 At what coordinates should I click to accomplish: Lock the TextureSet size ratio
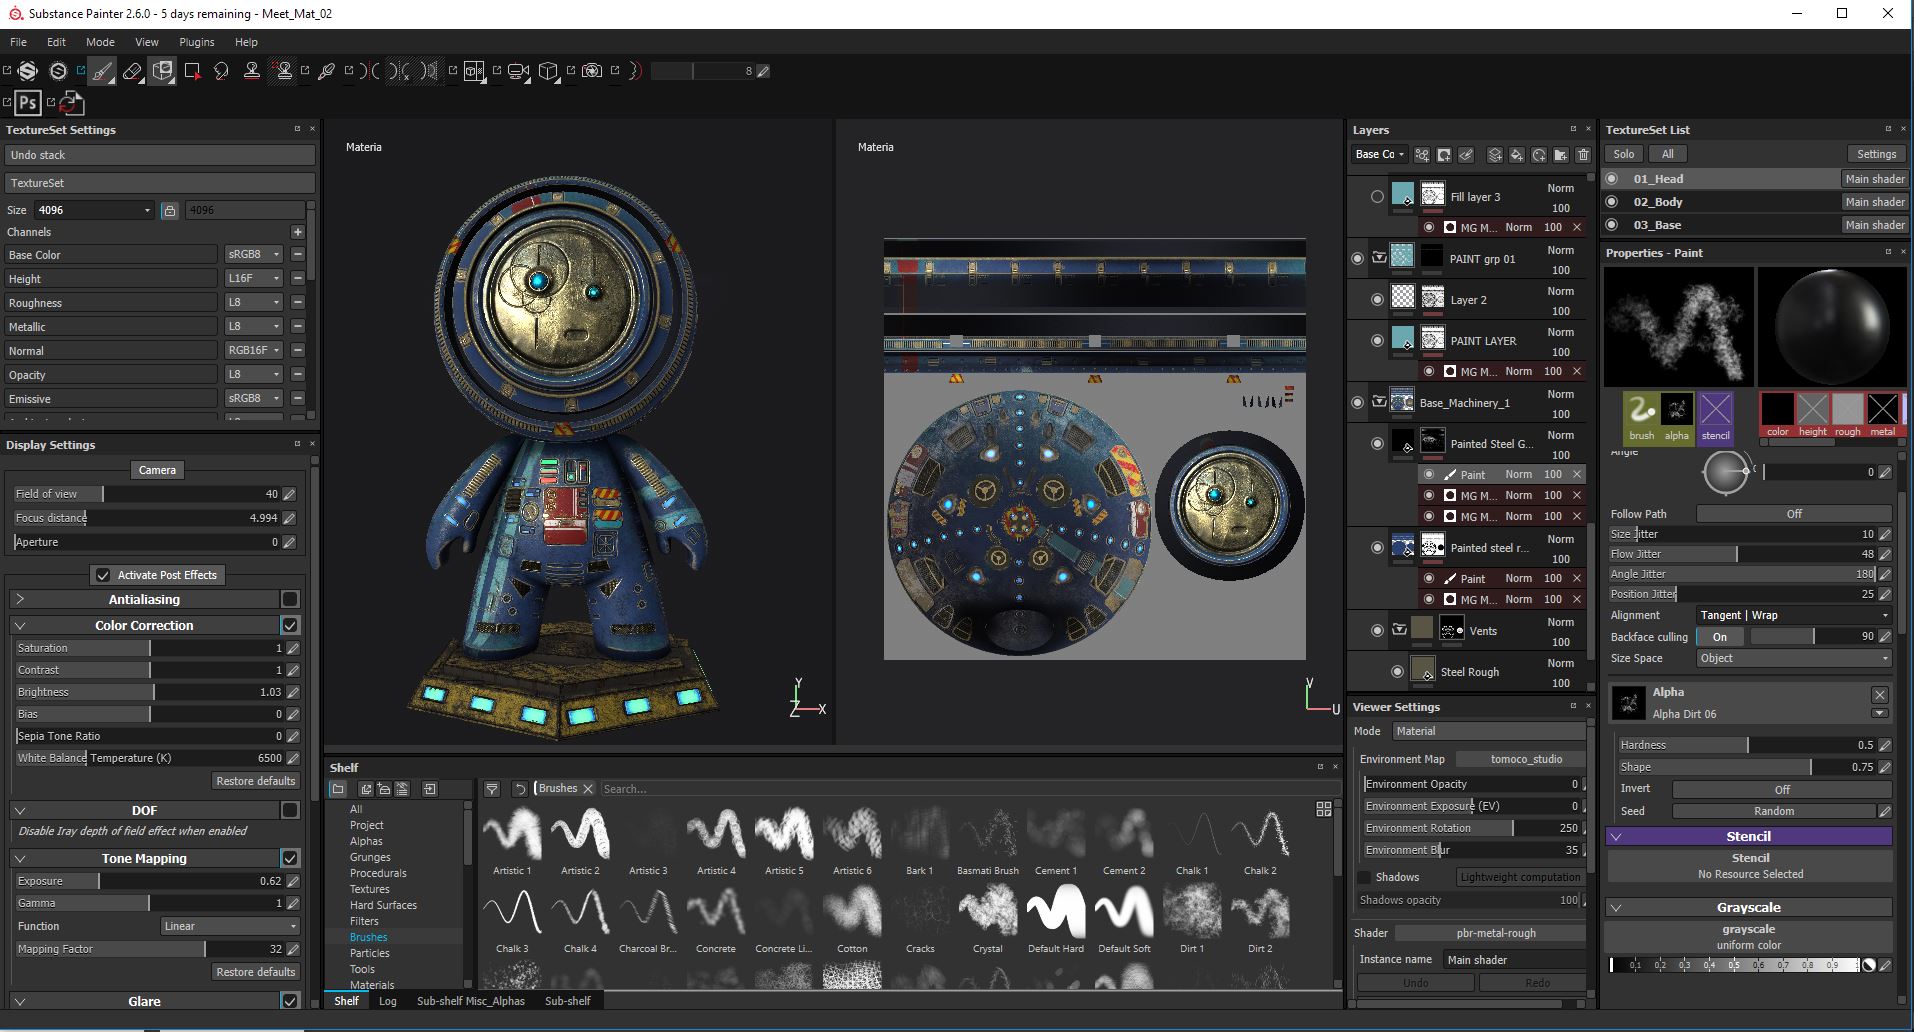[x=170, y=210]
